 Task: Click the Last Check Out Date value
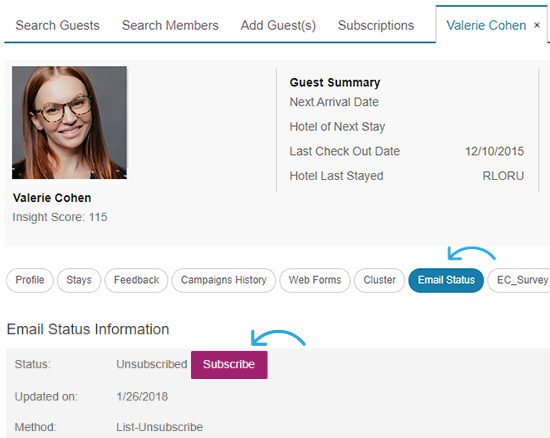coord(494,151)
